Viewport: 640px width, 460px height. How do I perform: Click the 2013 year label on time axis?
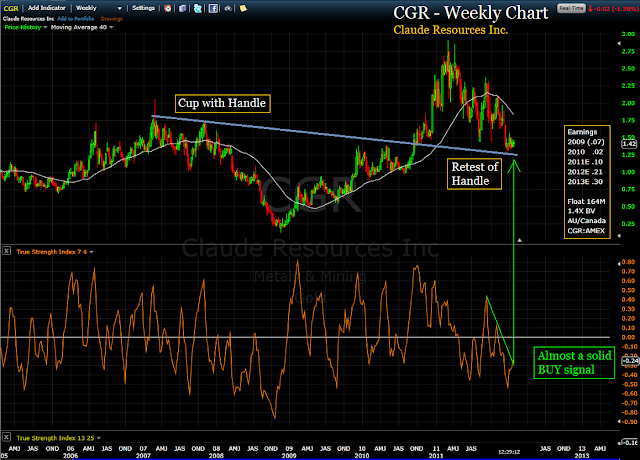coord(582,456)
